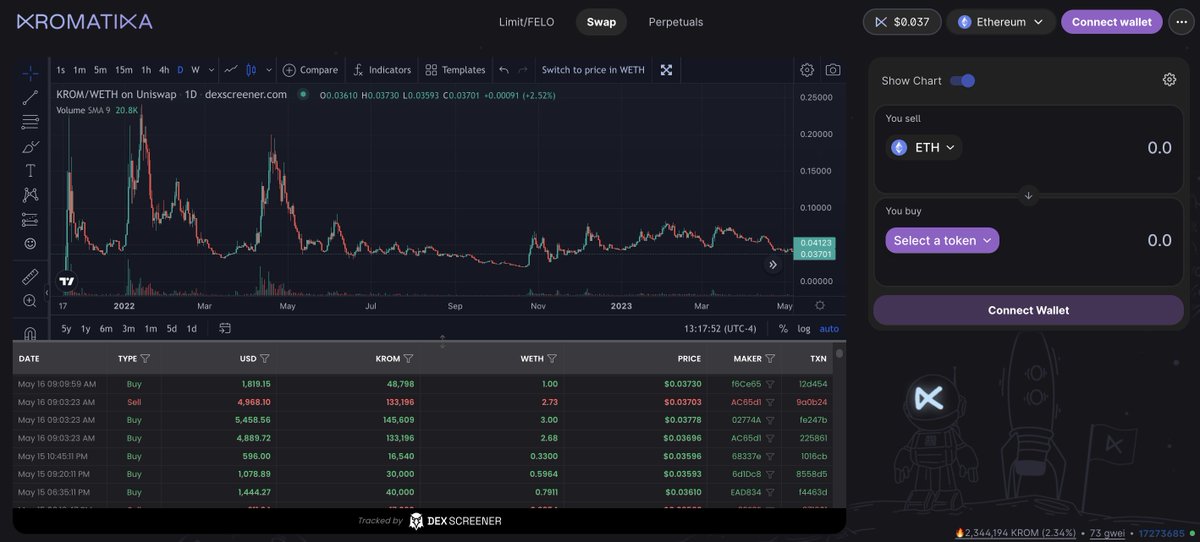Select the crosshair cursor tool
Image resolution: width=1200 pixels, height=542 pixels.
(x=30, y=72)
